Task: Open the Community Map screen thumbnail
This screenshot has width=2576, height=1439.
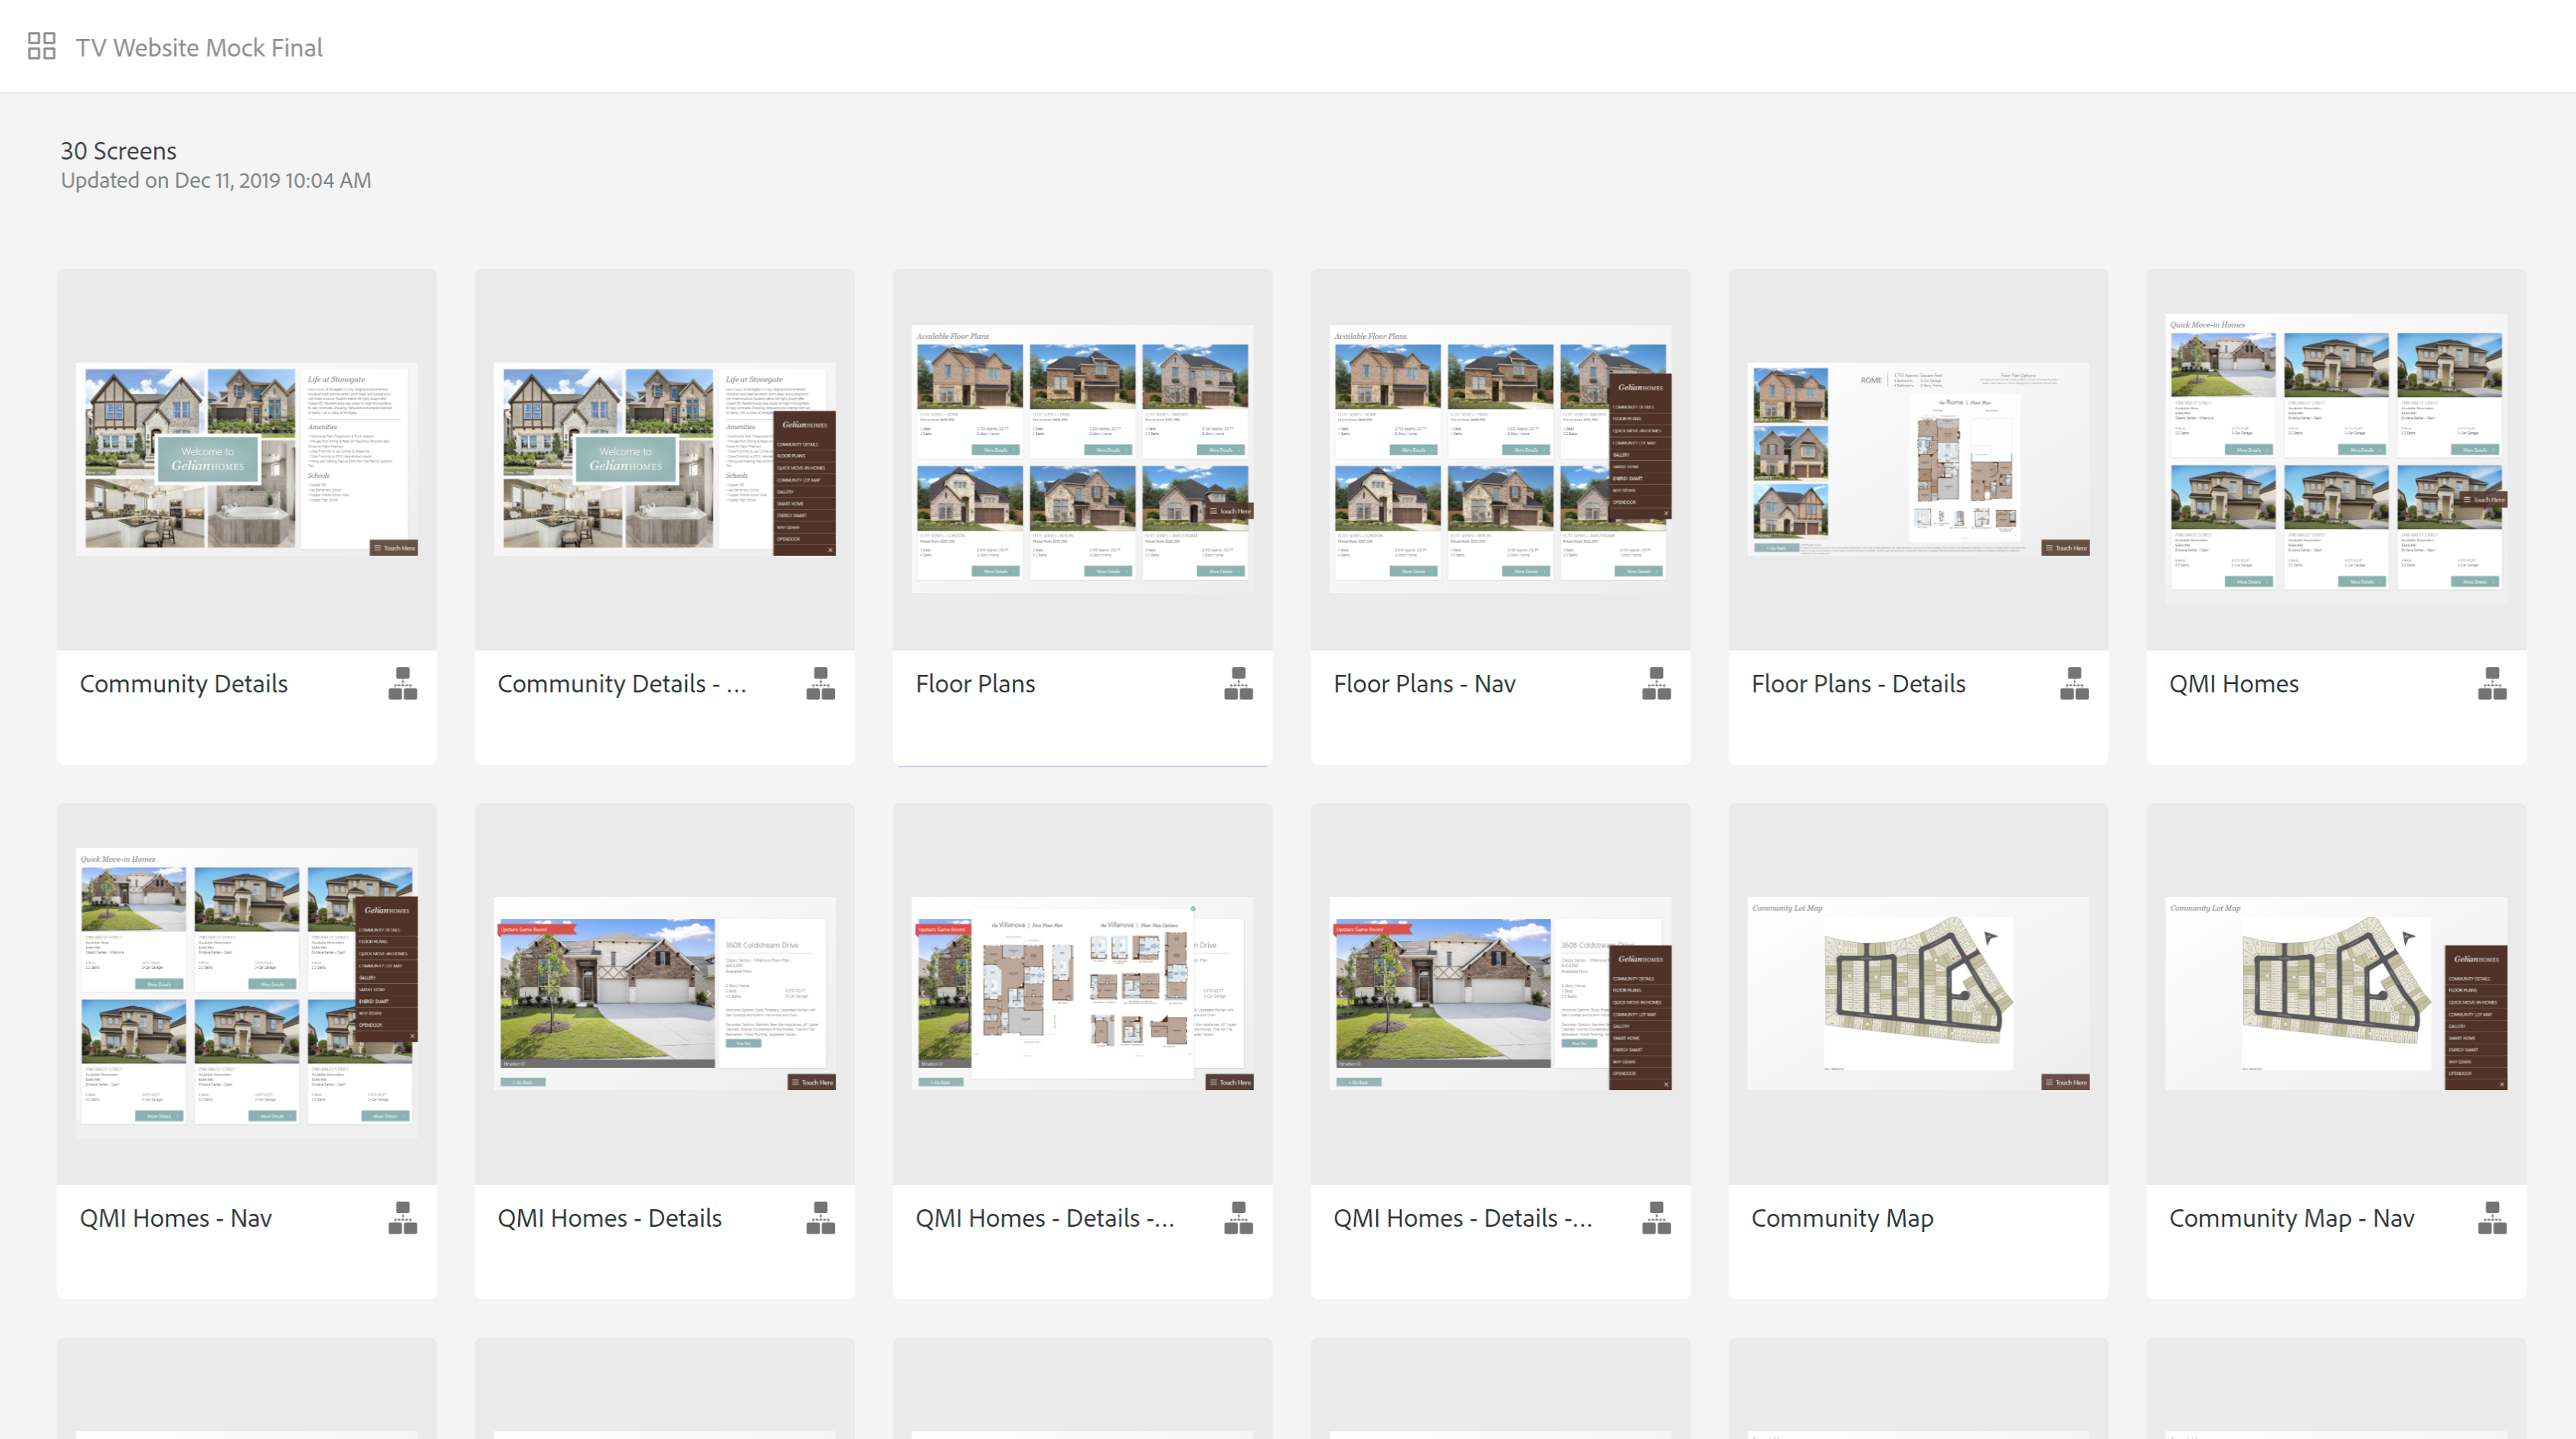Action: [x=1918, y=993]
